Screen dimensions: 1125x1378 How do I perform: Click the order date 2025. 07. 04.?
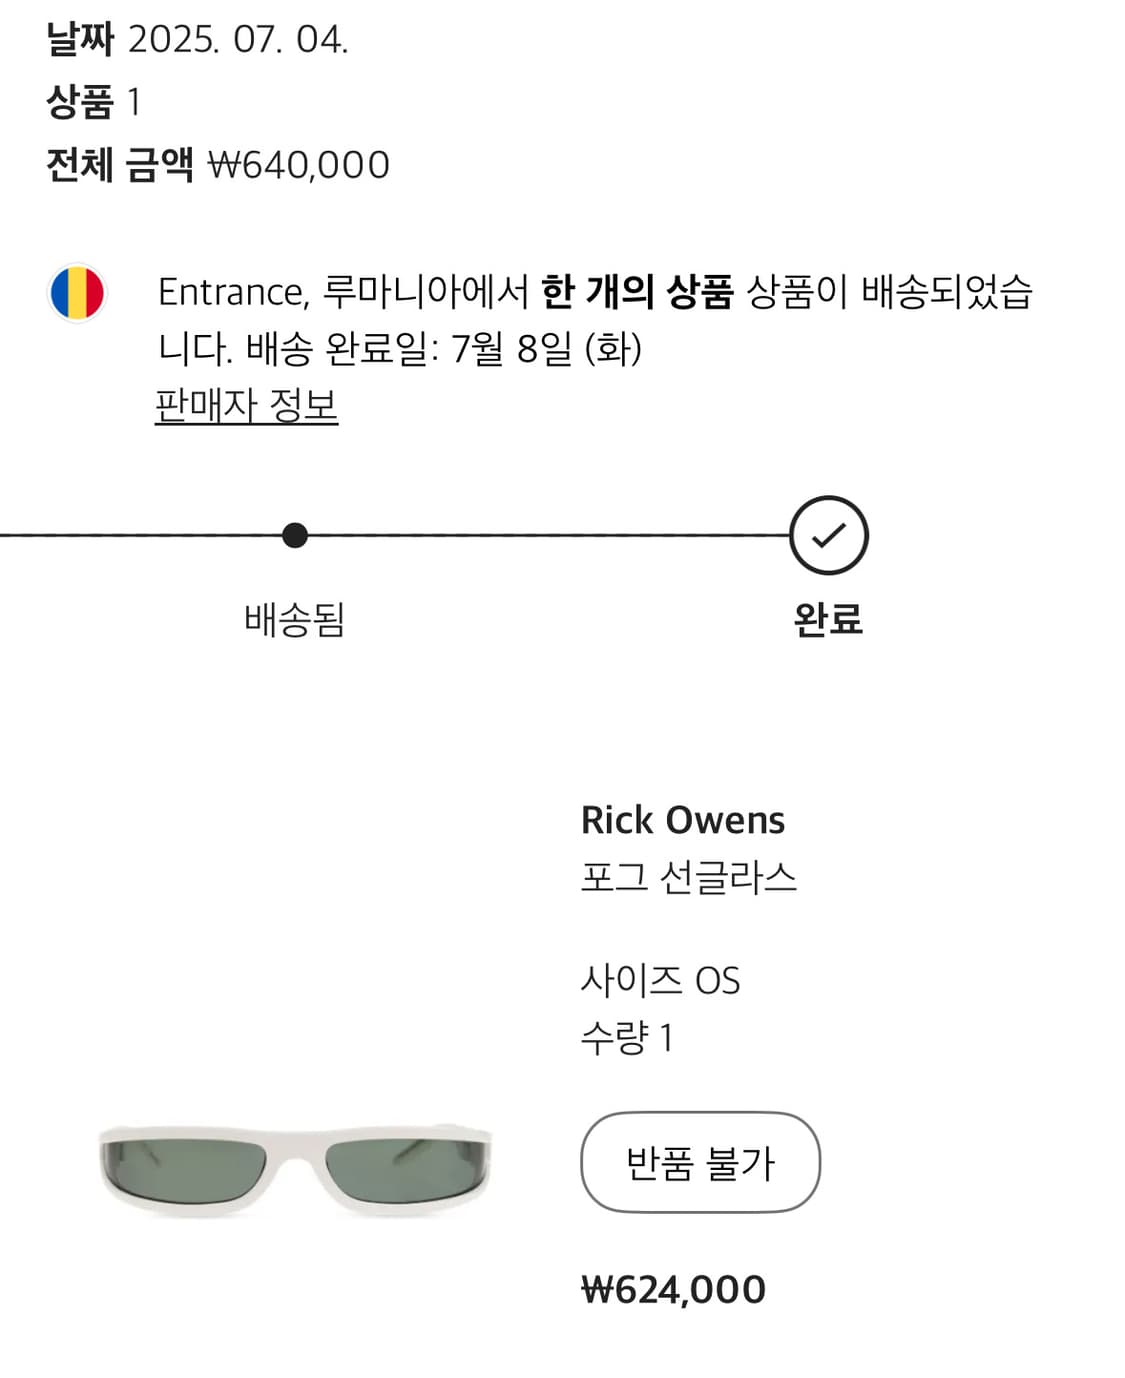coord(238,40)
